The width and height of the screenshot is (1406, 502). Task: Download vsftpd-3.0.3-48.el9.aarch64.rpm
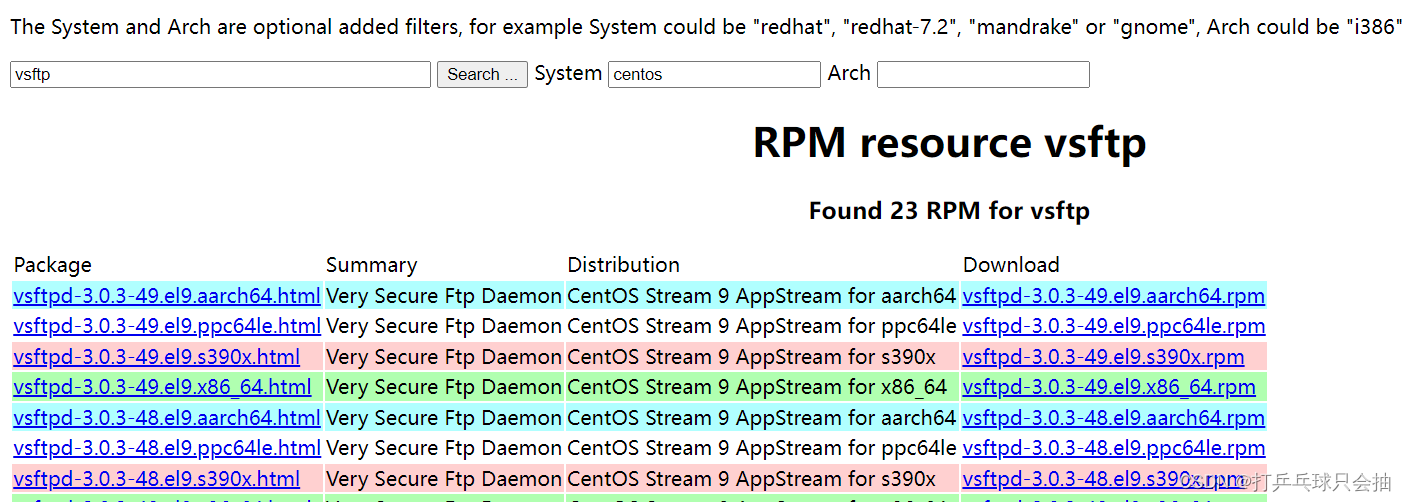coord(1114,417)
